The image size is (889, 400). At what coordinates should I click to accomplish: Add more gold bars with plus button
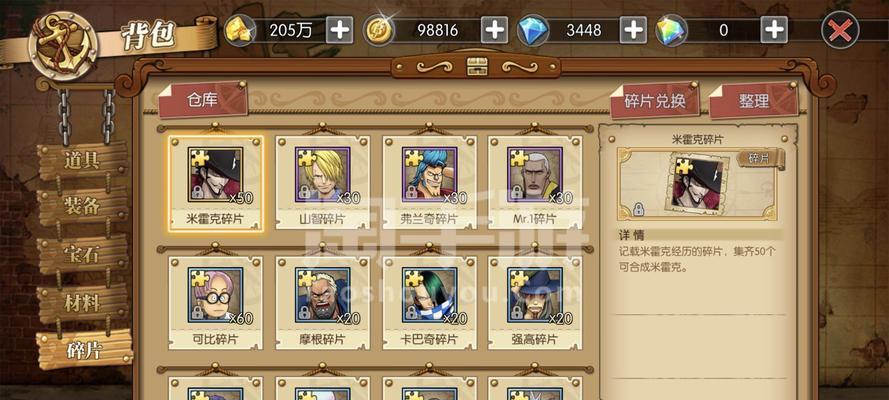(x=340, y=29)
